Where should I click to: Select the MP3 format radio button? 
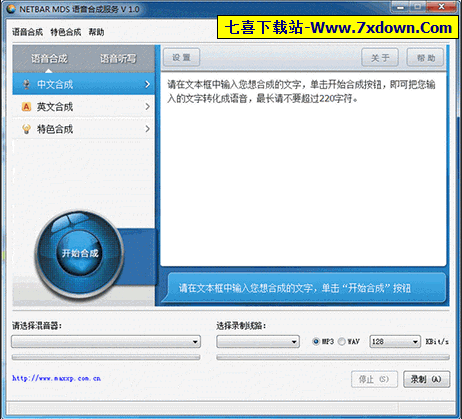(x=316, y=342)
